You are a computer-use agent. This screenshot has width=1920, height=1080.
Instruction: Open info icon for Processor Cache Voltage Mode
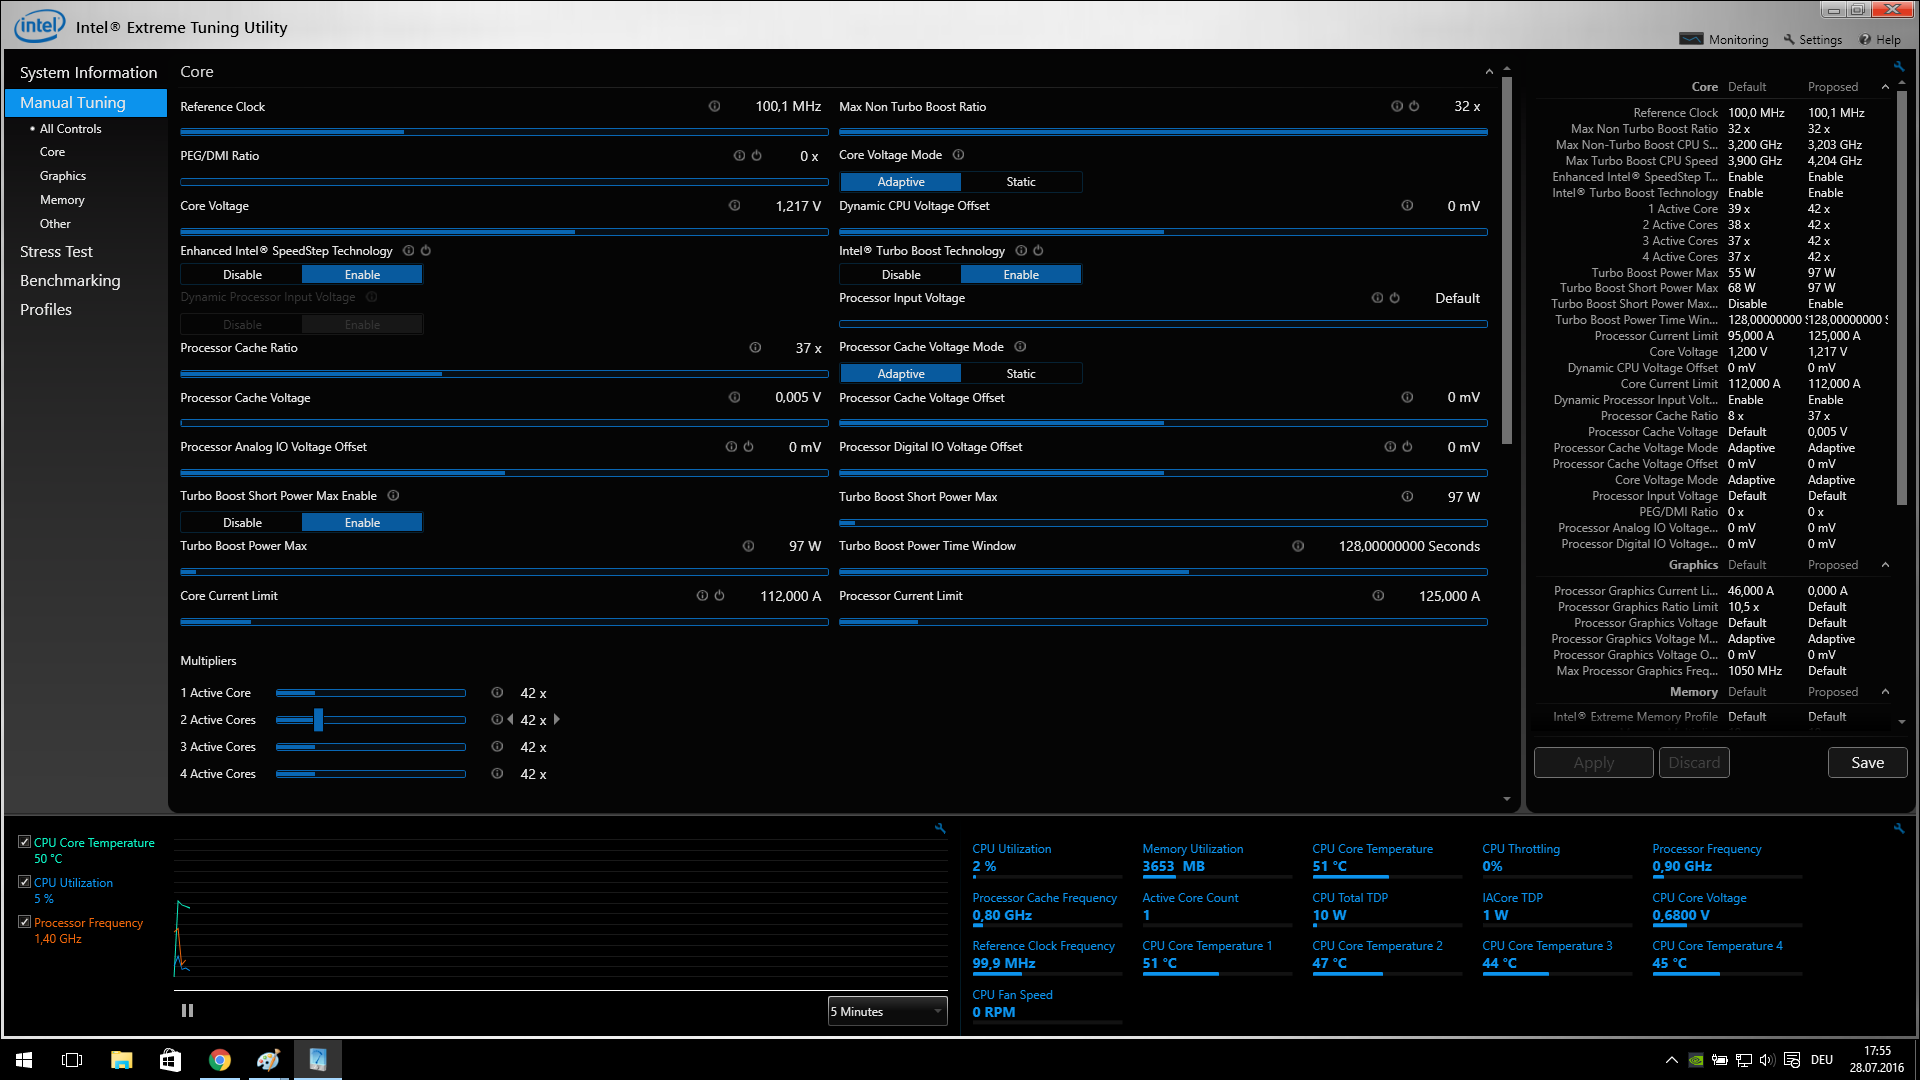(1020, 346)
